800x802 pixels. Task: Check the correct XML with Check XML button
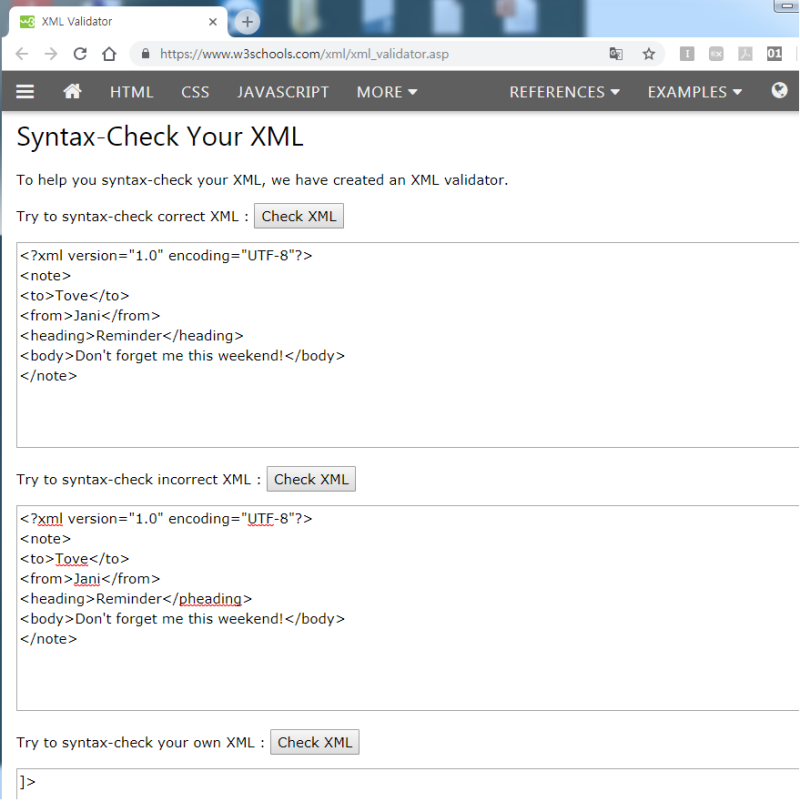coord(298,215)
